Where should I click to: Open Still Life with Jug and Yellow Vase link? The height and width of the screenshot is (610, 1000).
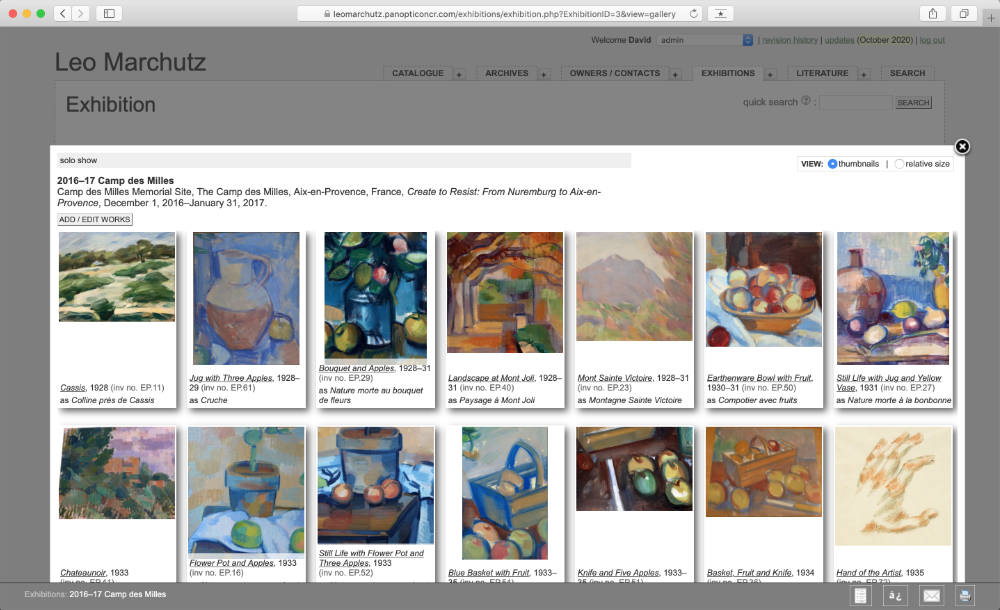point(888,383)
